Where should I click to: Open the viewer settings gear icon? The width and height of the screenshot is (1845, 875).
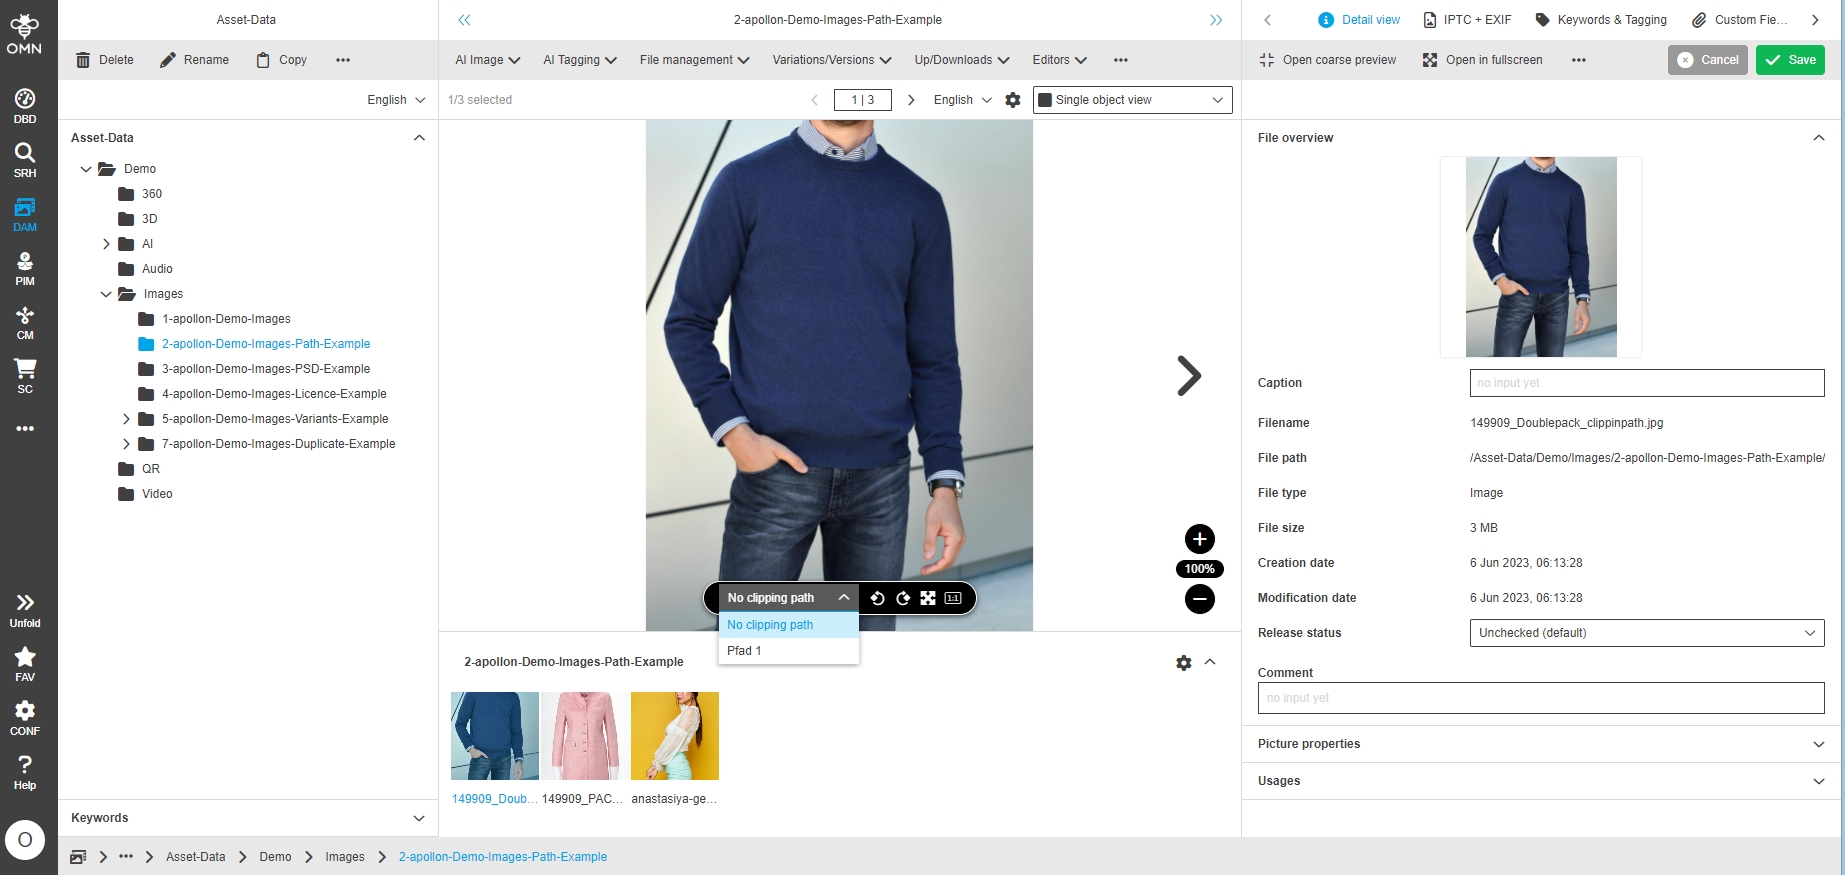[x=1012, y=100]
